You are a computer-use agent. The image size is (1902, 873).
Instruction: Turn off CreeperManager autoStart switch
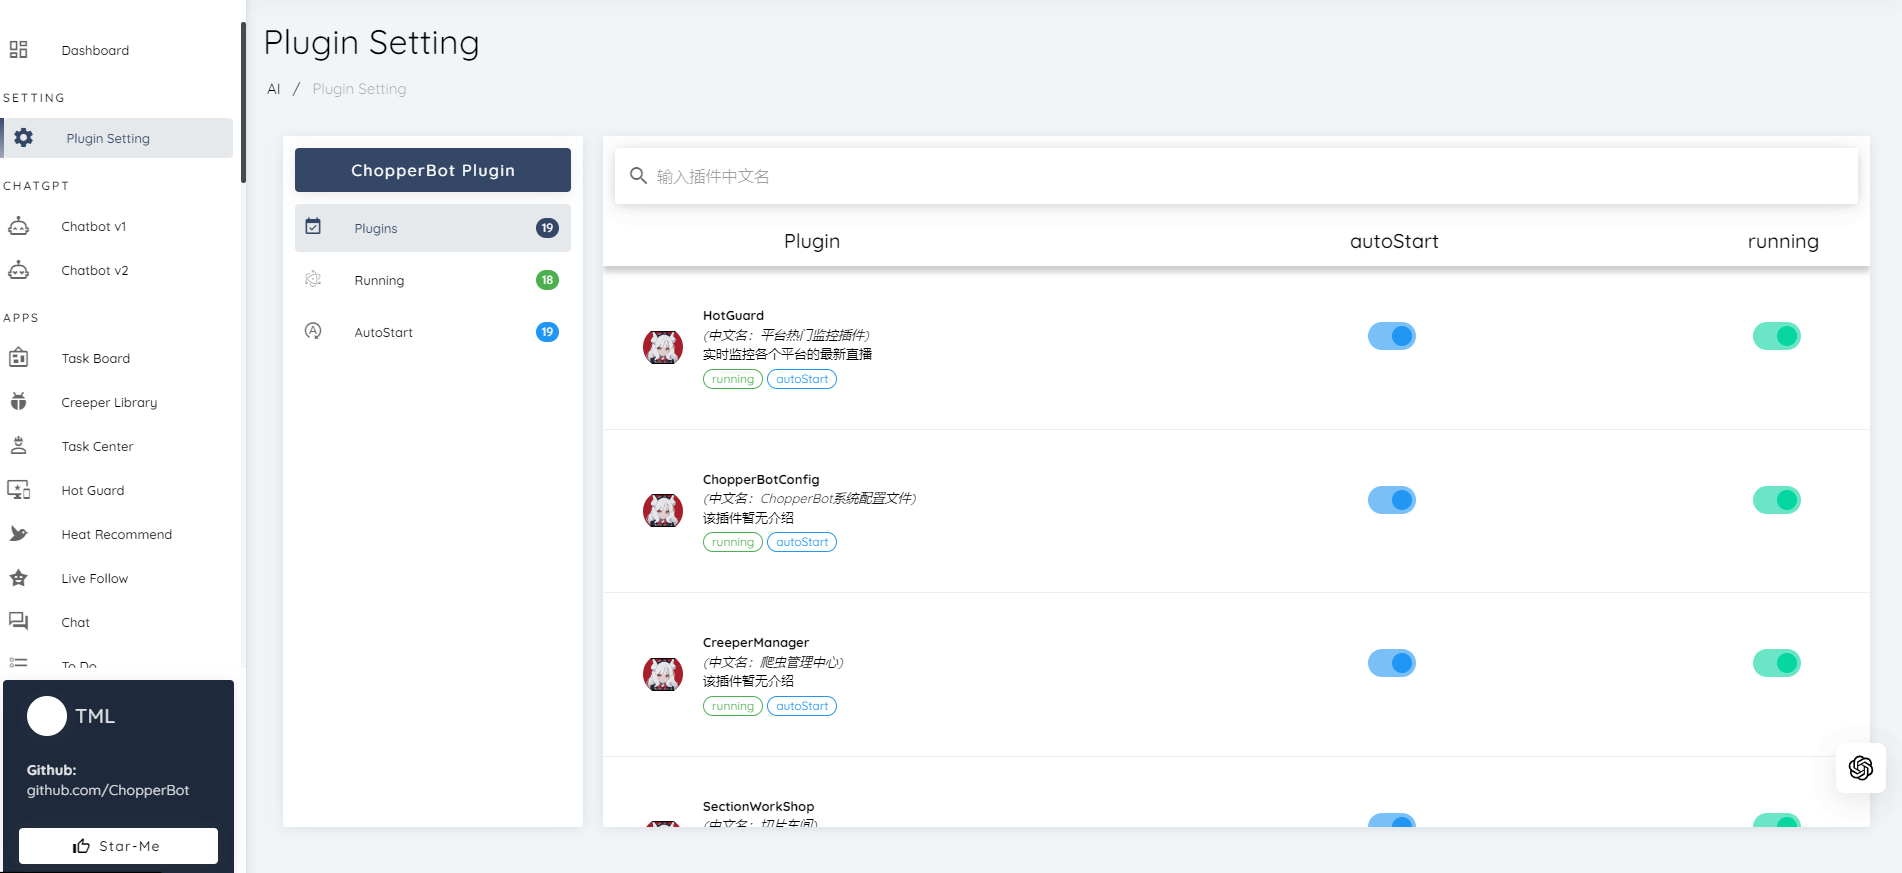pyautogui.click(x=1391, y=663)
